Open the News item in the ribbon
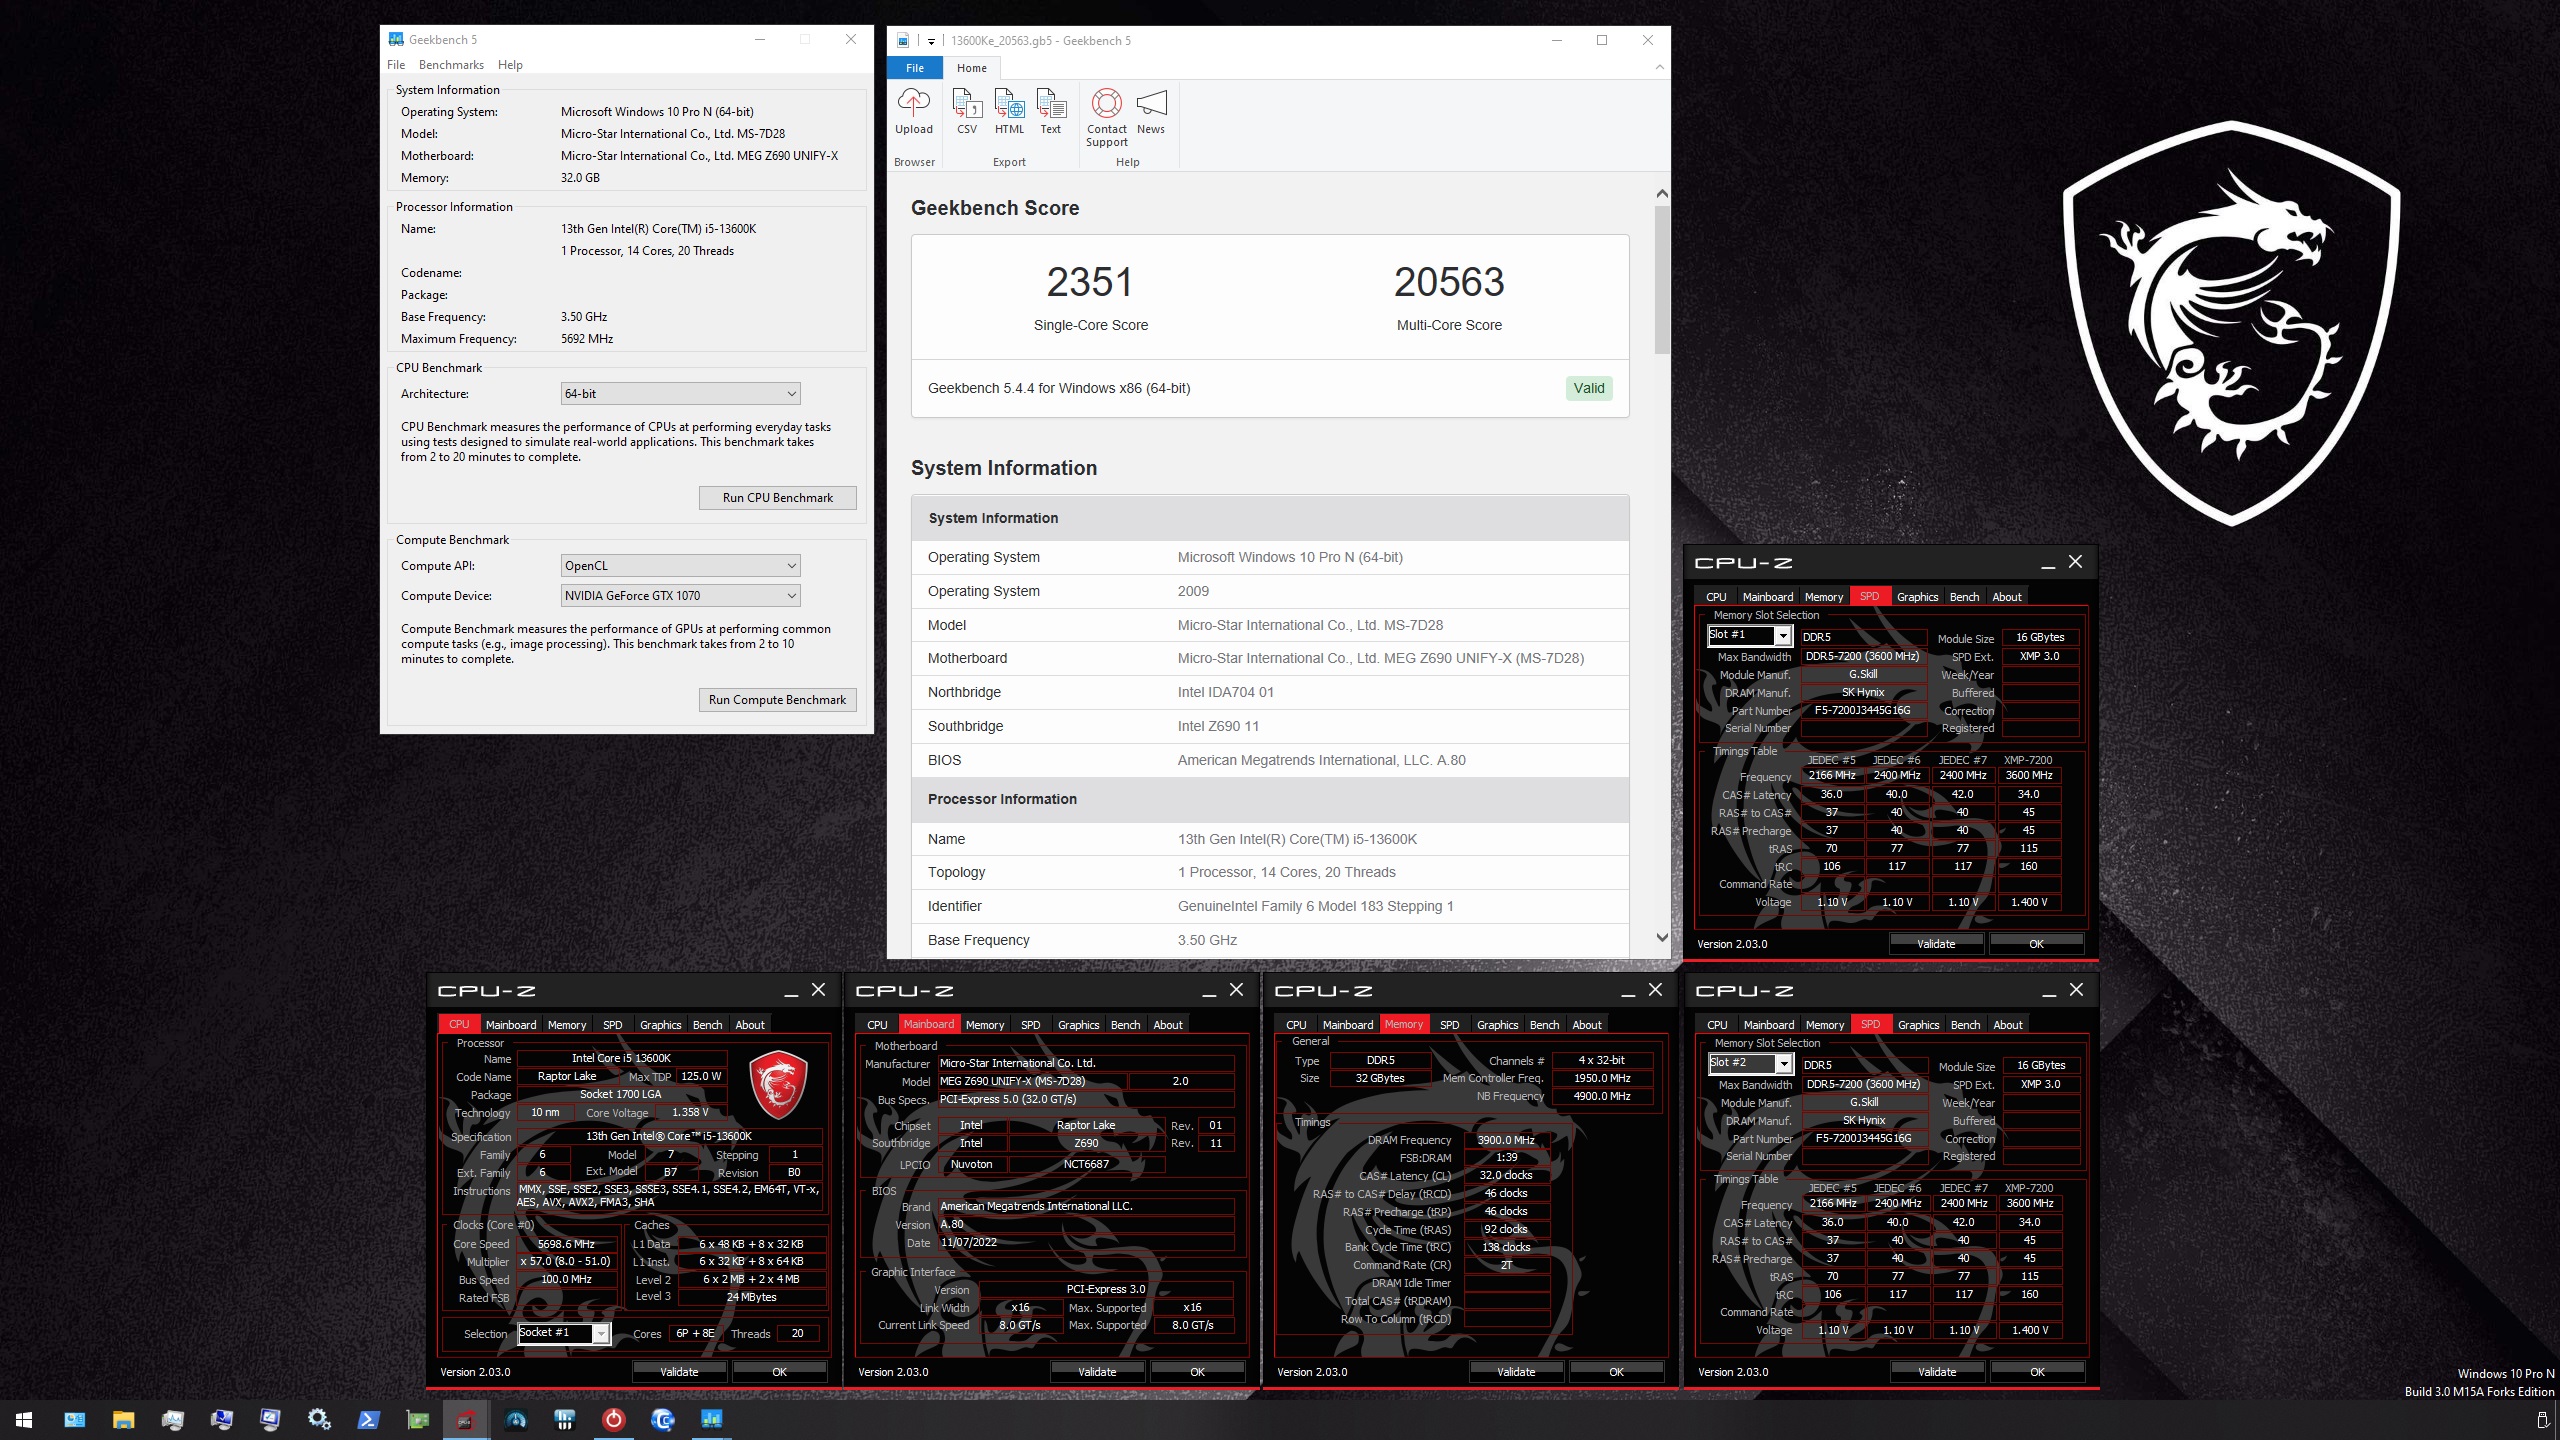The height and width of the screenshot is (1440, 2560). (x=1151, y=112)
